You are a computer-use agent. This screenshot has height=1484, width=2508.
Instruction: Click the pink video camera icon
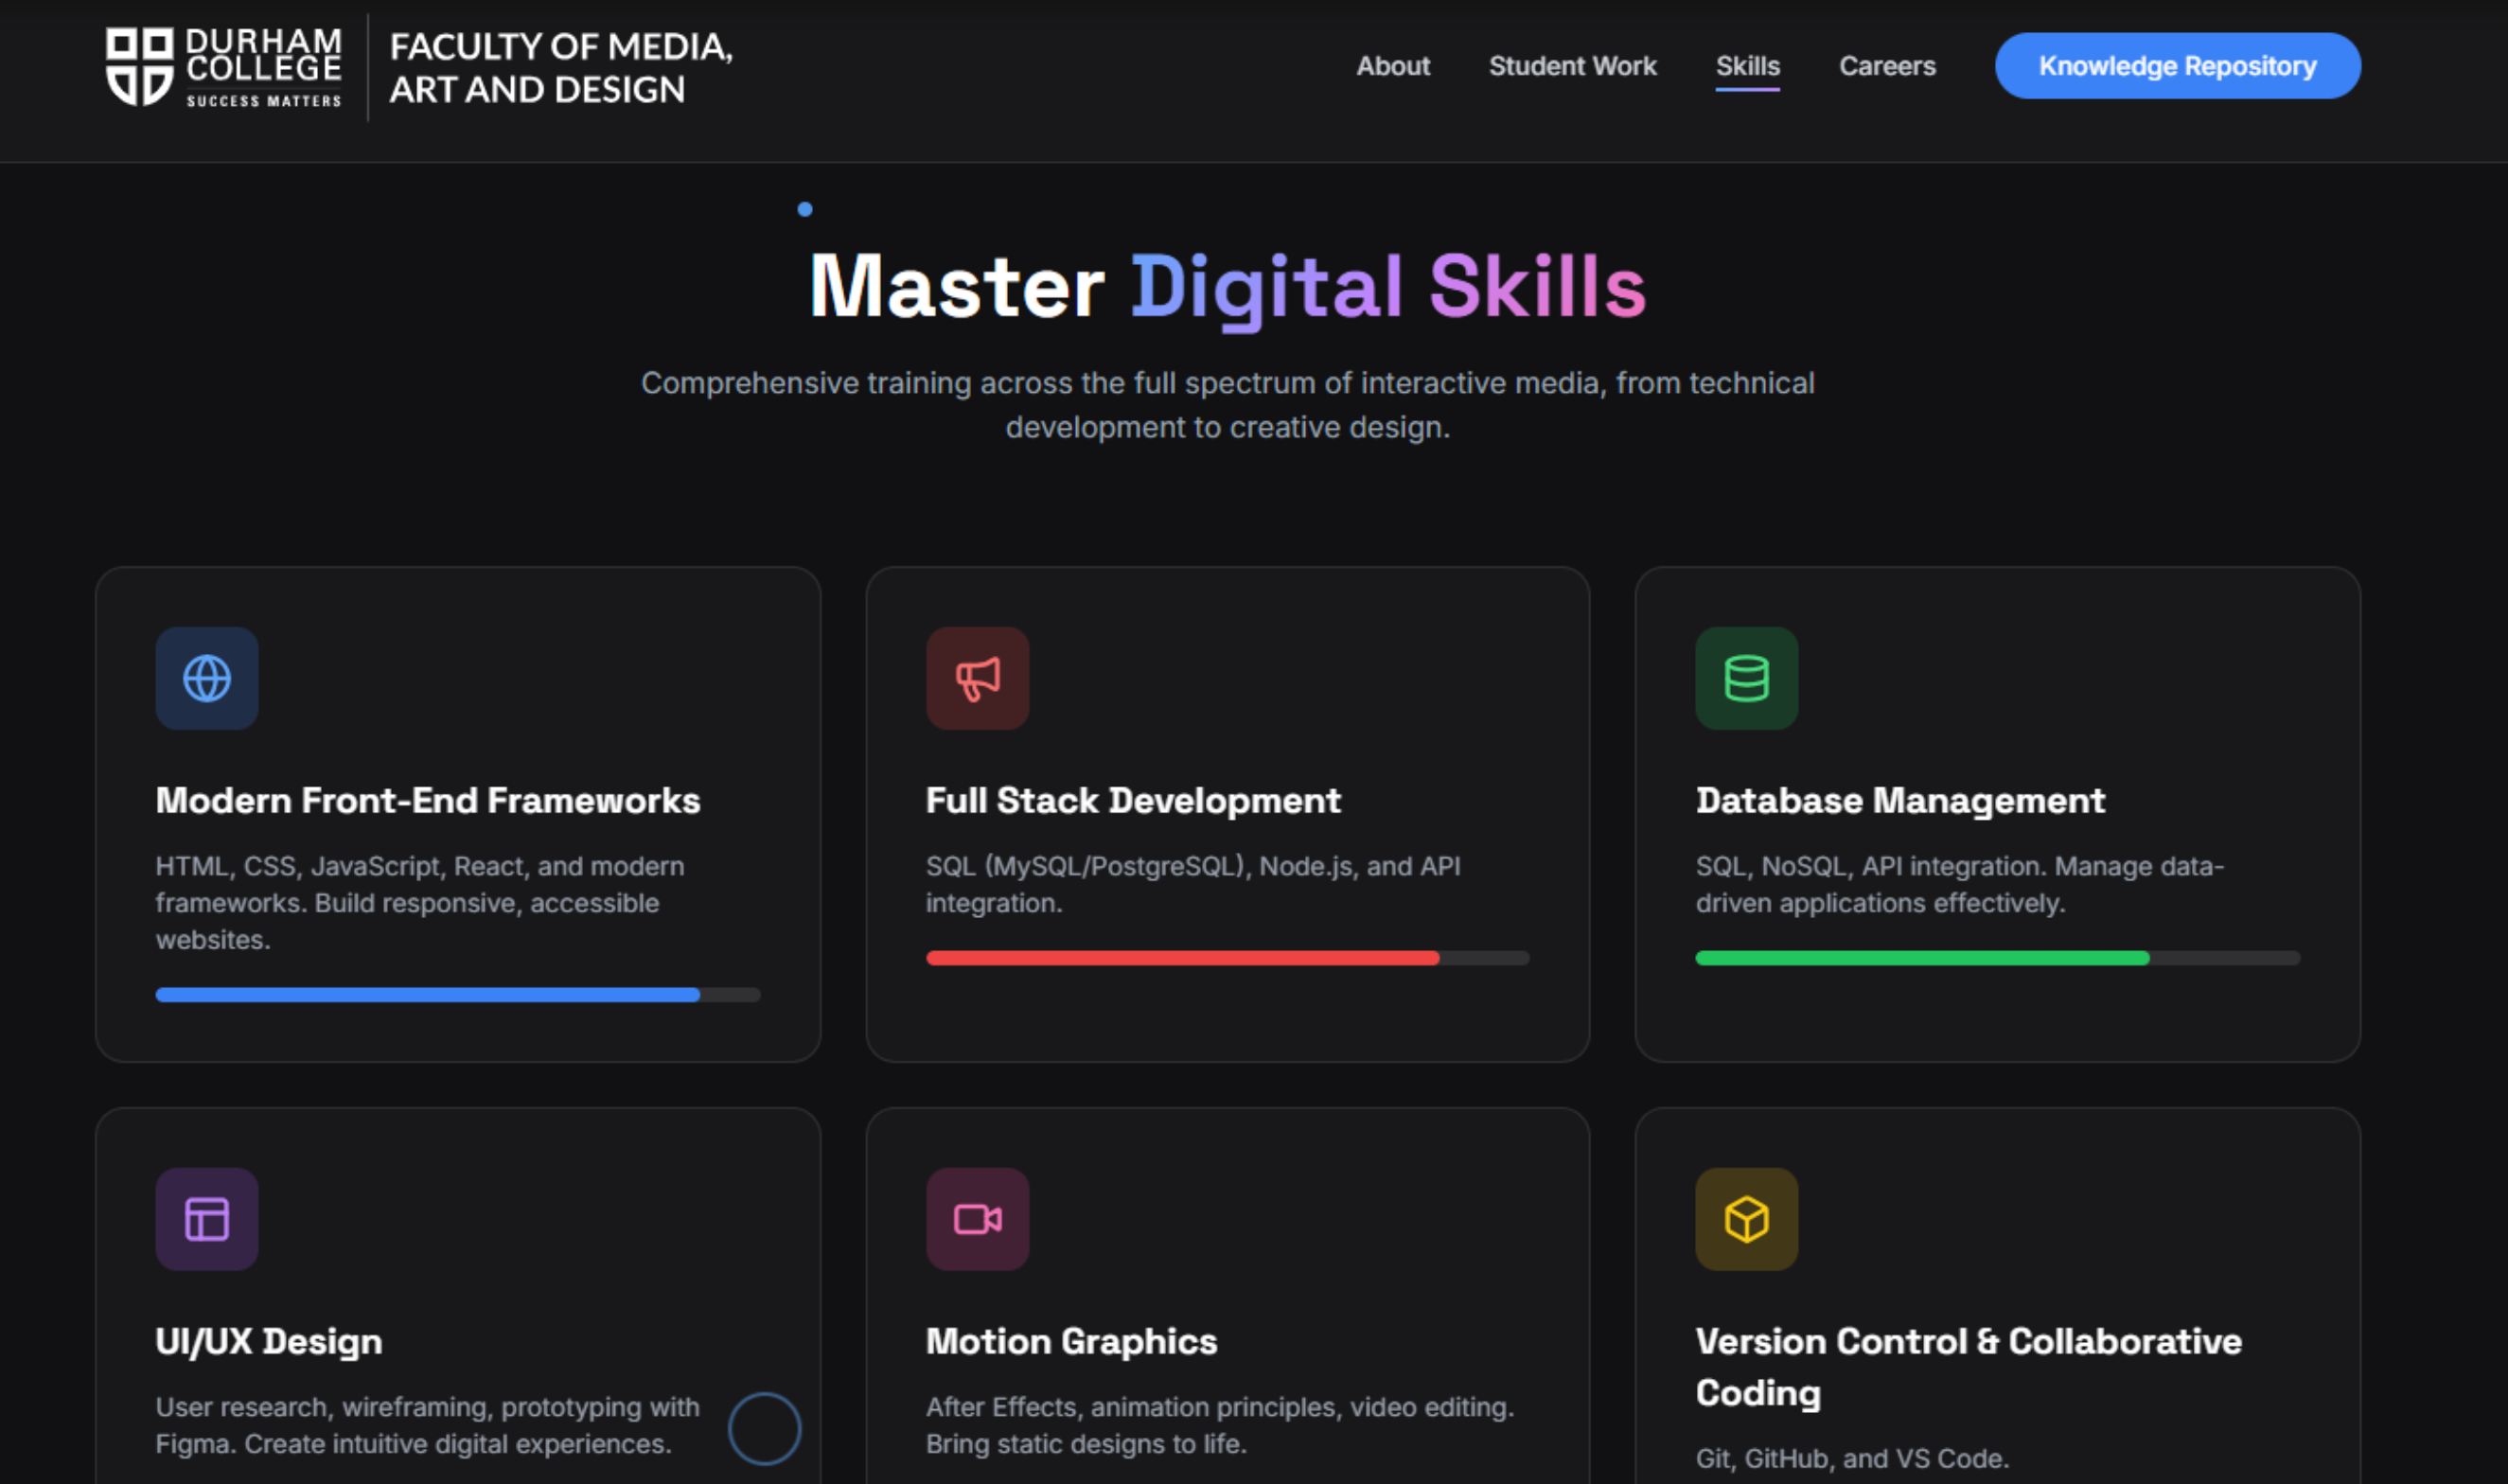[x=977, y=1219]
